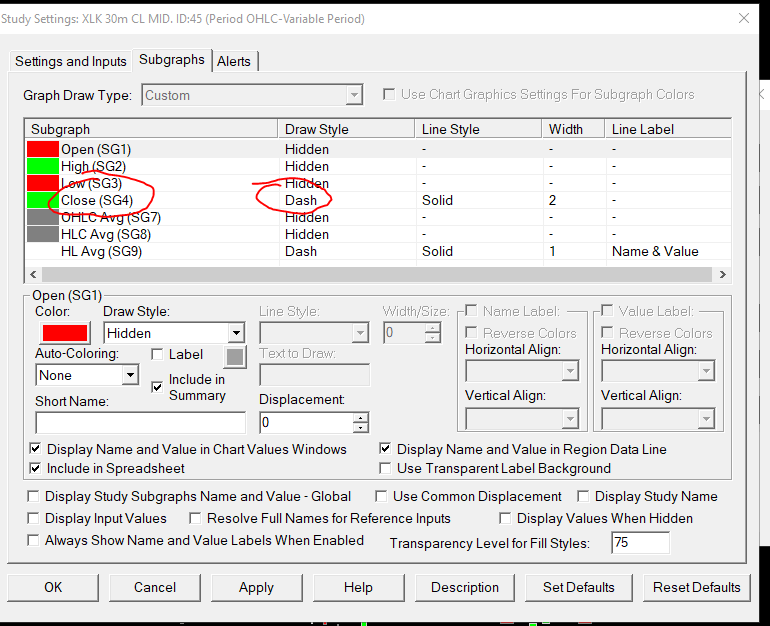
Task: Click the Draw Style column header
Action: tap(346, 129)
